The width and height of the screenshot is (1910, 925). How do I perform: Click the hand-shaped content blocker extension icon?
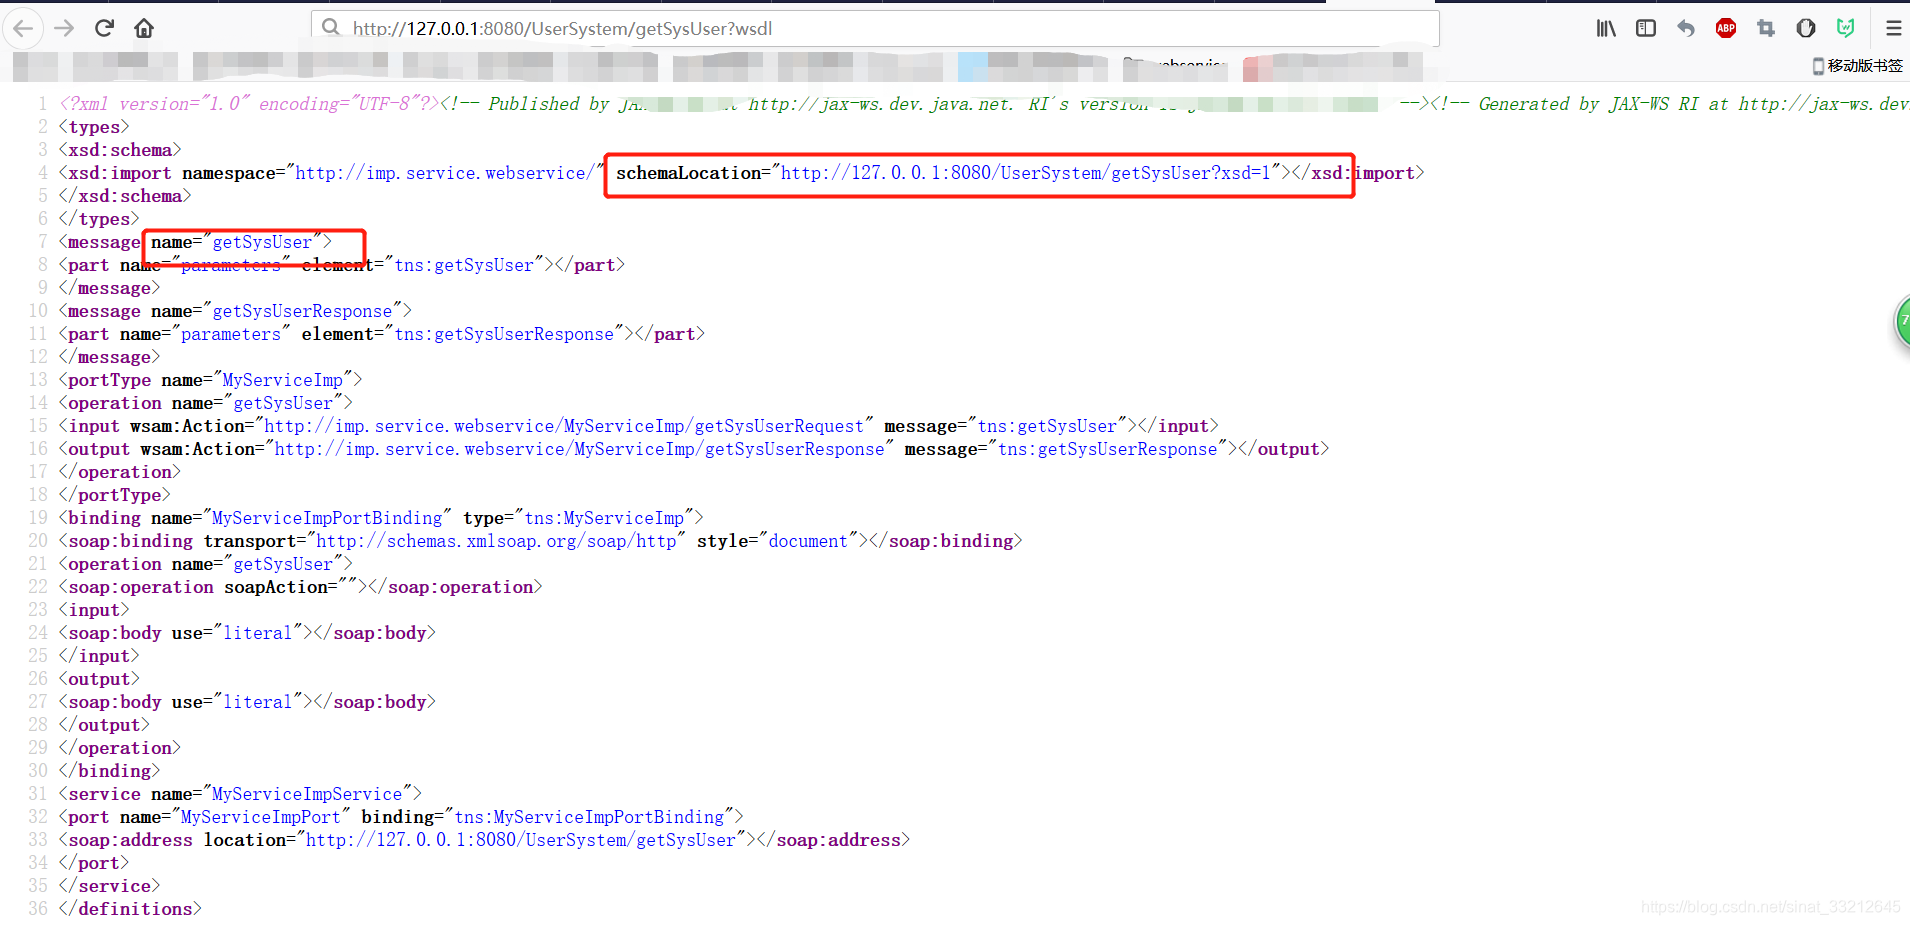coord(1806,28)
